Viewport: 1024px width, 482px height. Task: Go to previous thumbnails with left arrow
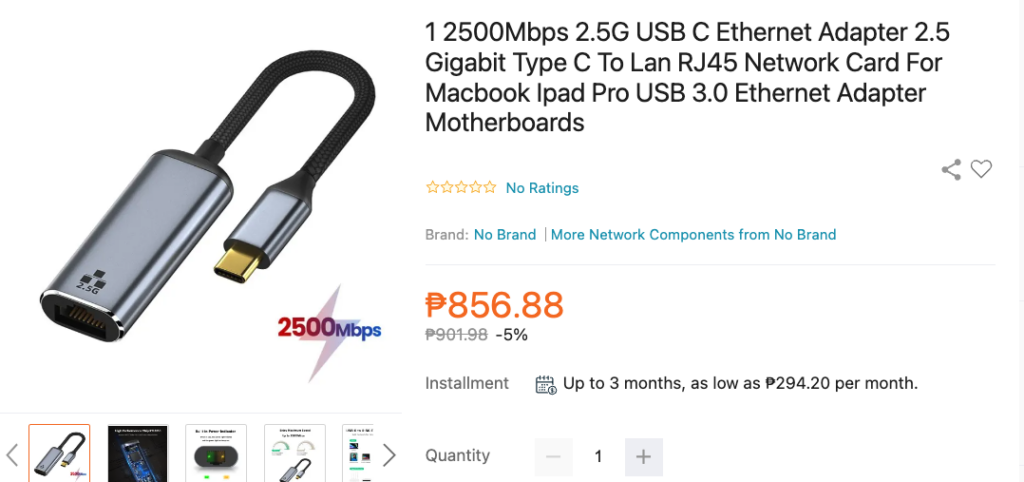13,455
